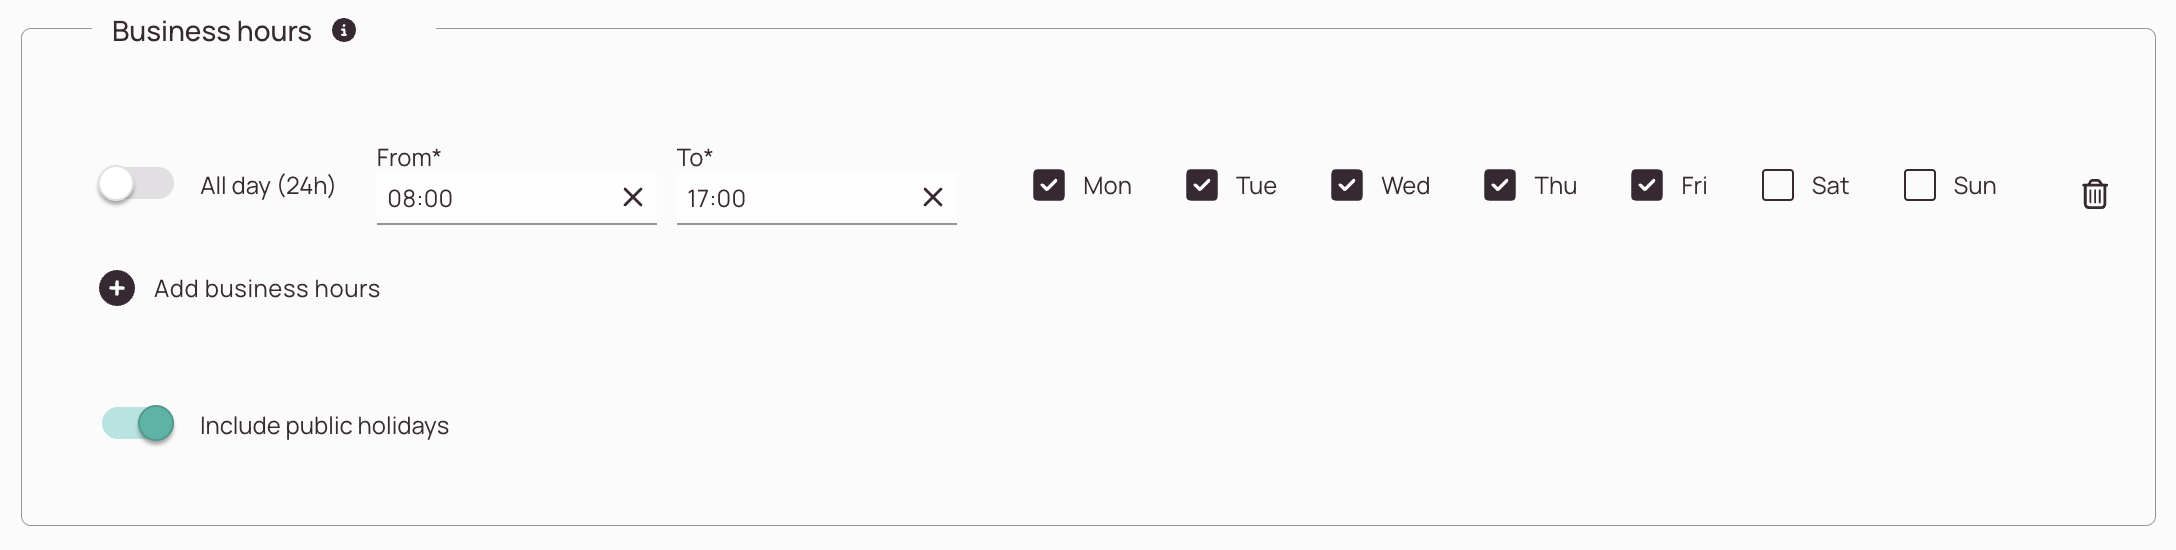Focus the To time field showing 17:00
Viewport: 2176px width, 550px height.
[797, 198]
